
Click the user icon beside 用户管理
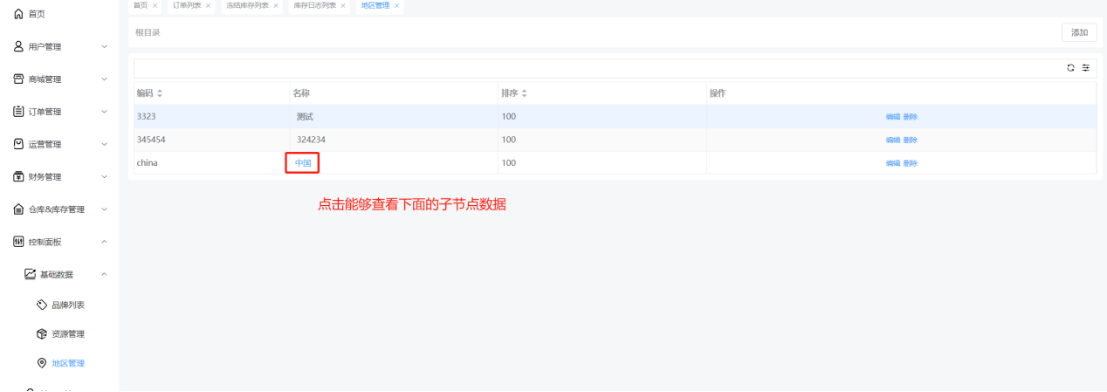[19, 47]
